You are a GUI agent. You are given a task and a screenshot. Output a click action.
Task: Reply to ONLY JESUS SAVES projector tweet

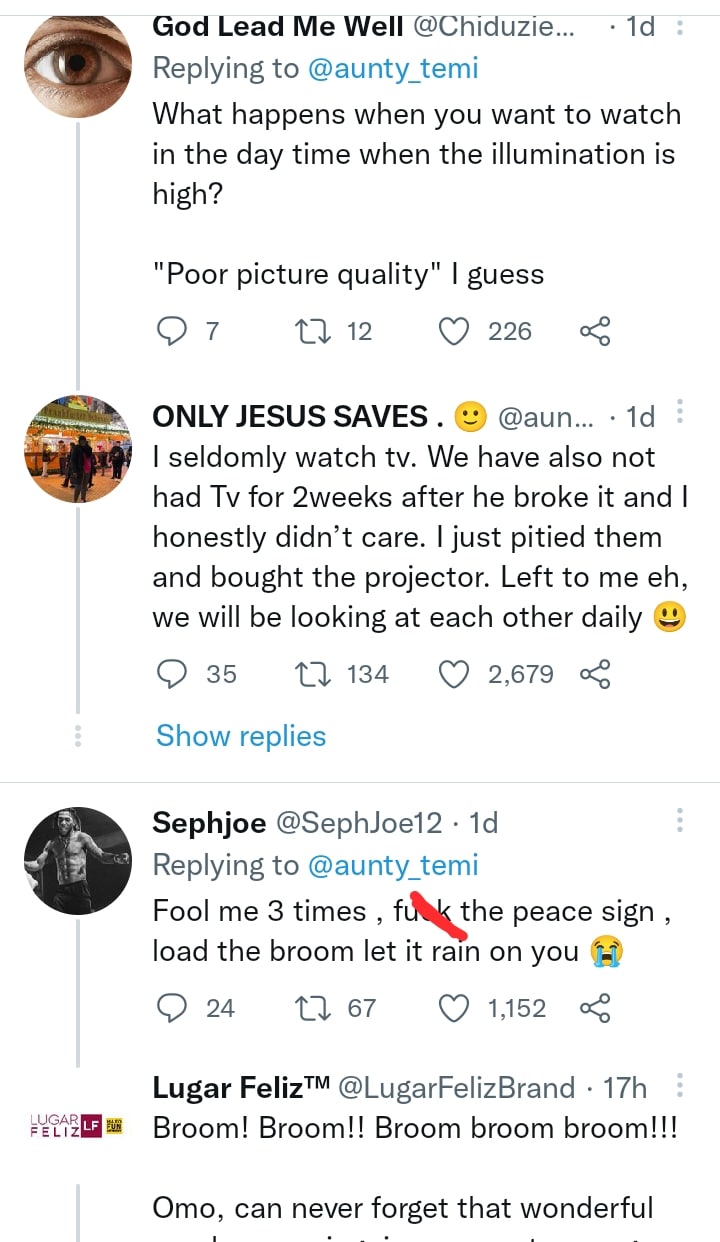click(x=174, y=675)
